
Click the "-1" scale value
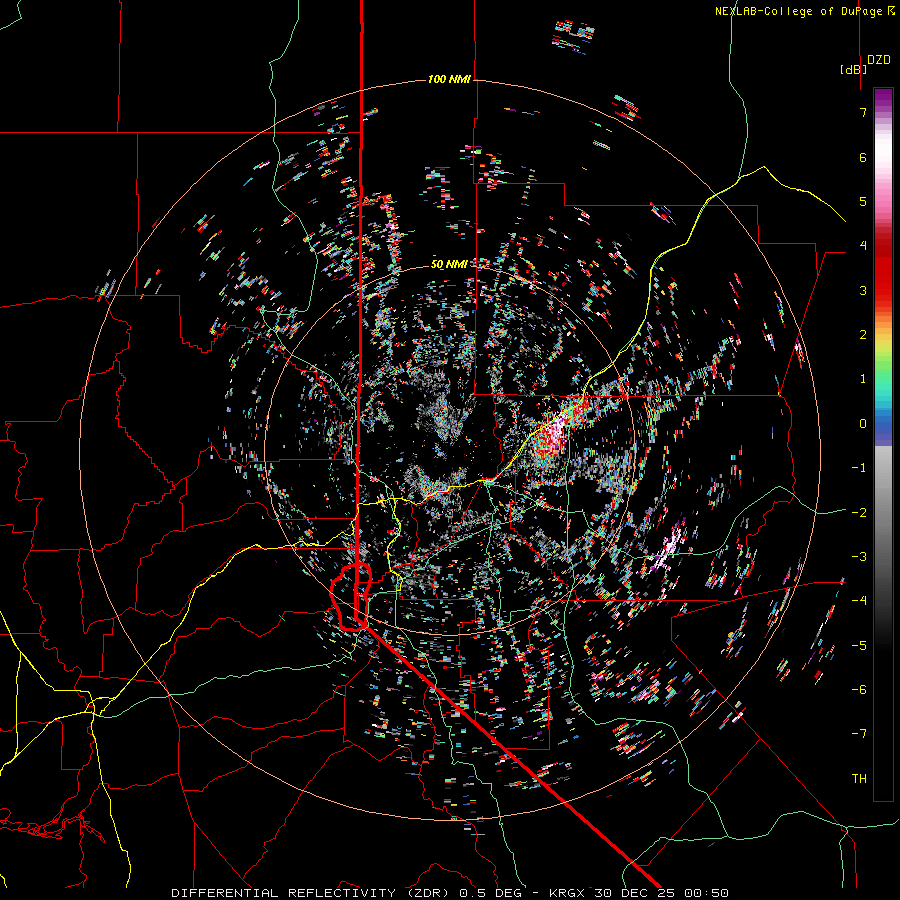pos(859,468)
